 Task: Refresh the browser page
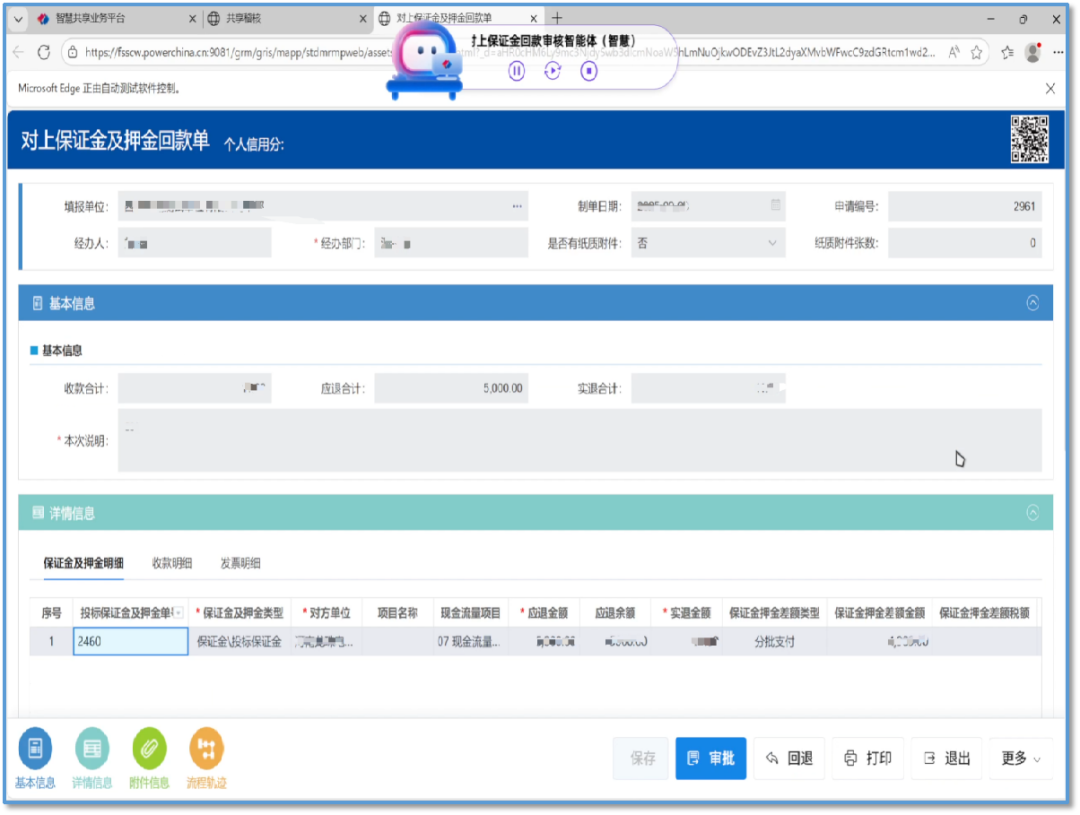44,52
